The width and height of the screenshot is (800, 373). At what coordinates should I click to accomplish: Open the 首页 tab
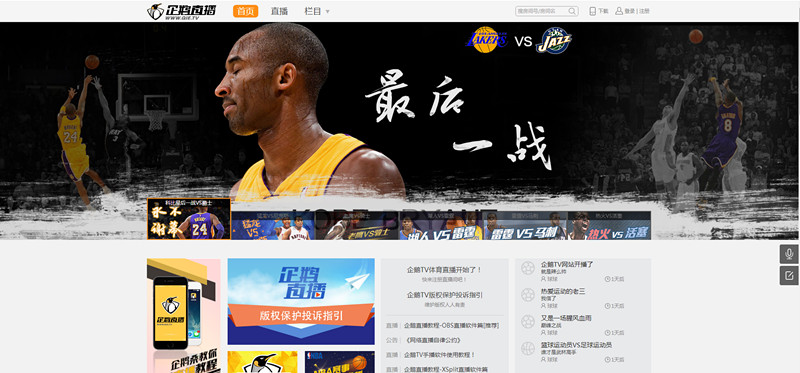coord(245,11)
